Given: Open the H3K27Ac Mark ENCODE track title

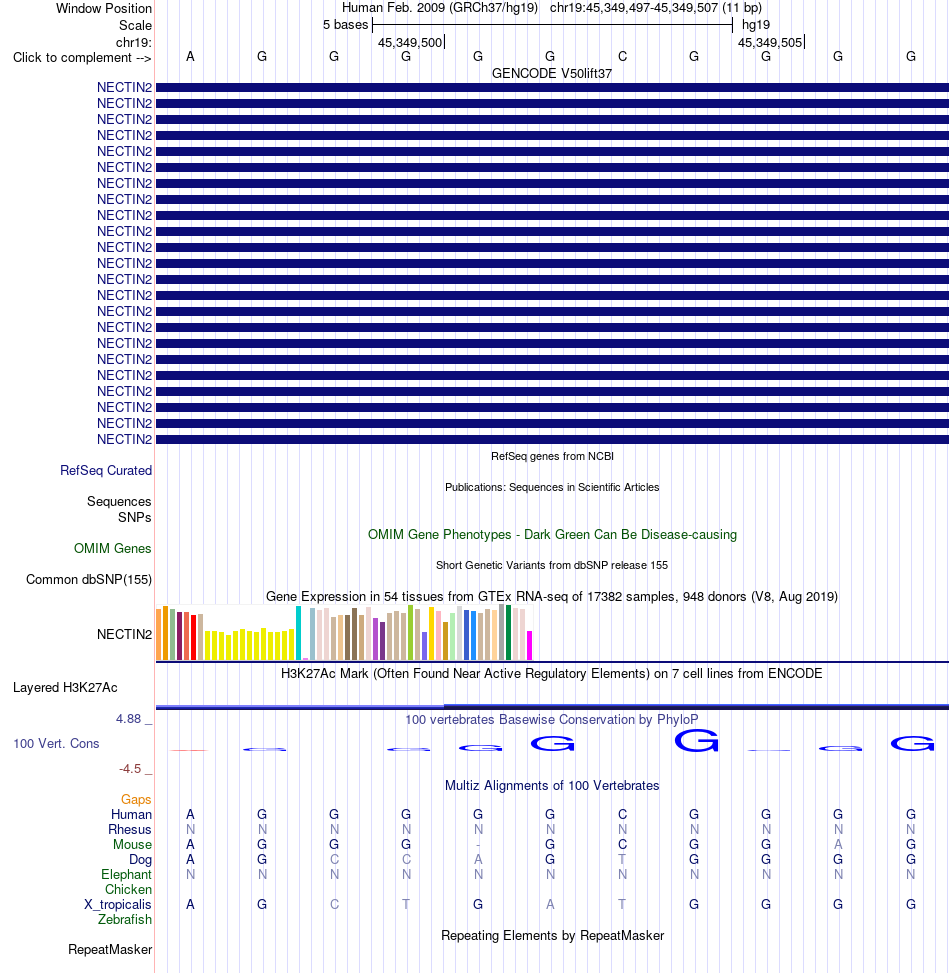Looking at the screenshot, I should (552, 673).
